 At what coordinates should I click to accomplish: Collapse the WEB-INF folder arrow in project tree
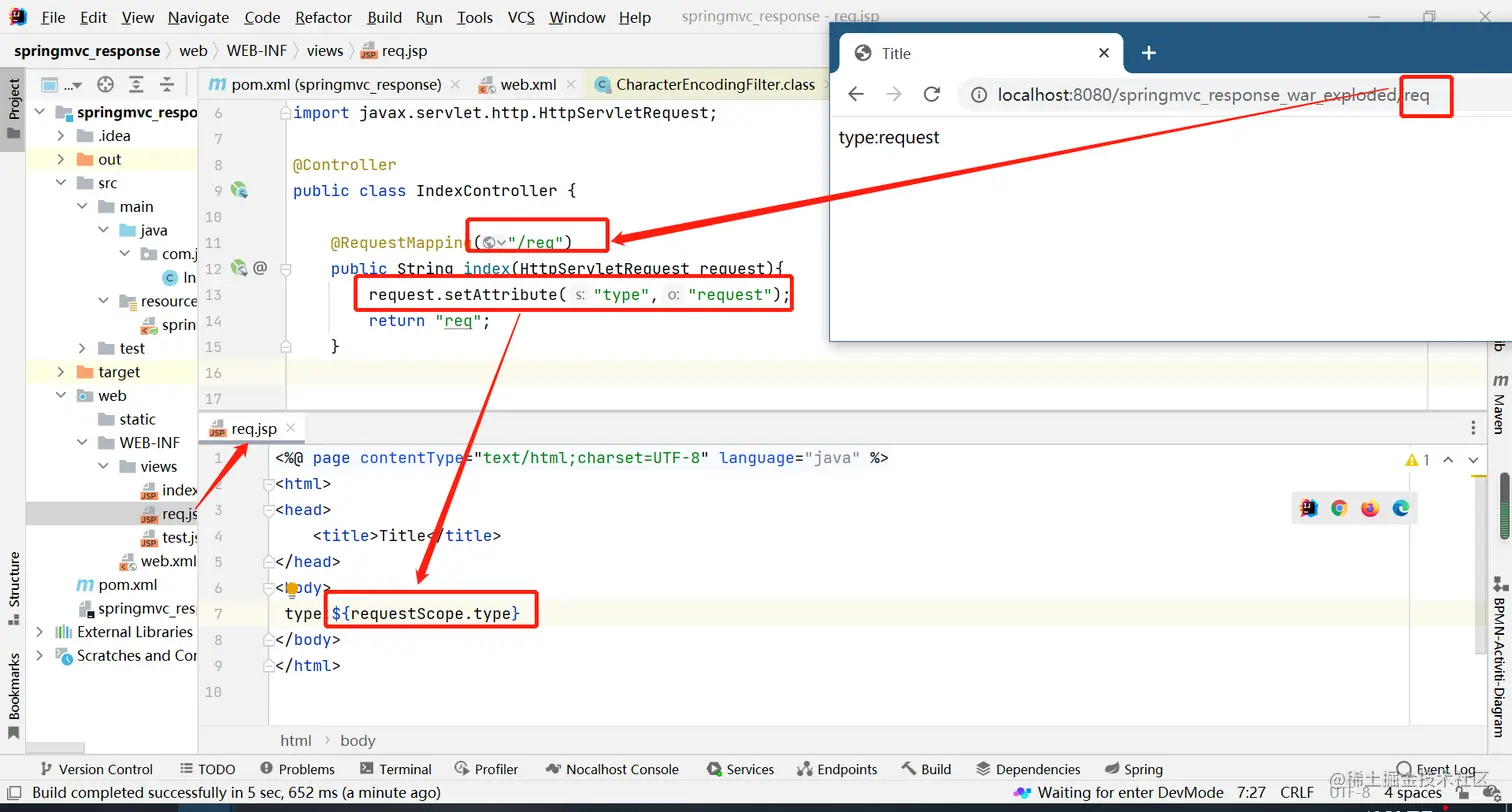82,443
